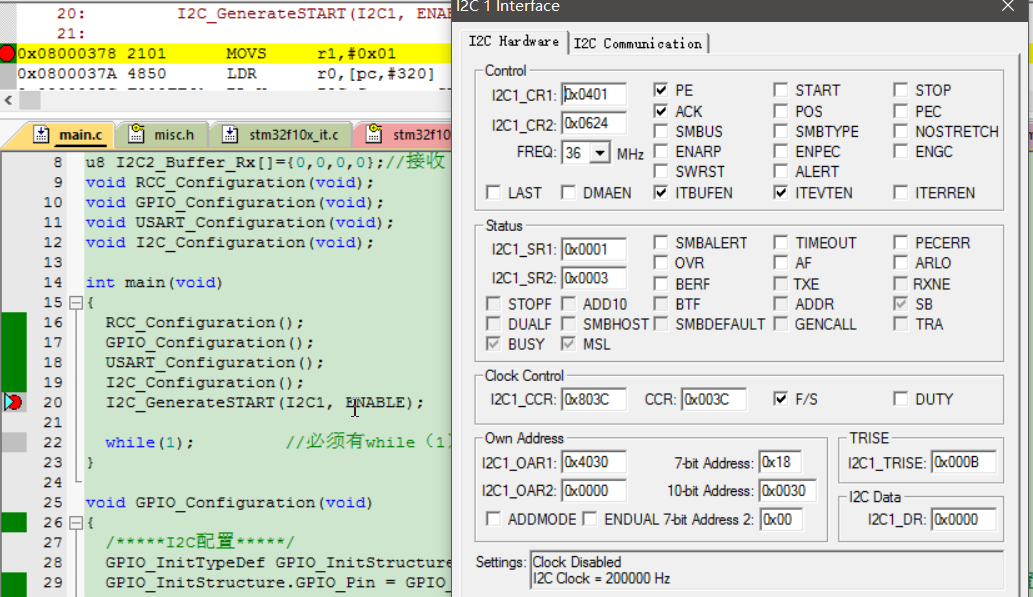Click the disassembly scroll-left arrow
The width and height of the screenshot is (1033, 597).
click(x=8, y=100)
